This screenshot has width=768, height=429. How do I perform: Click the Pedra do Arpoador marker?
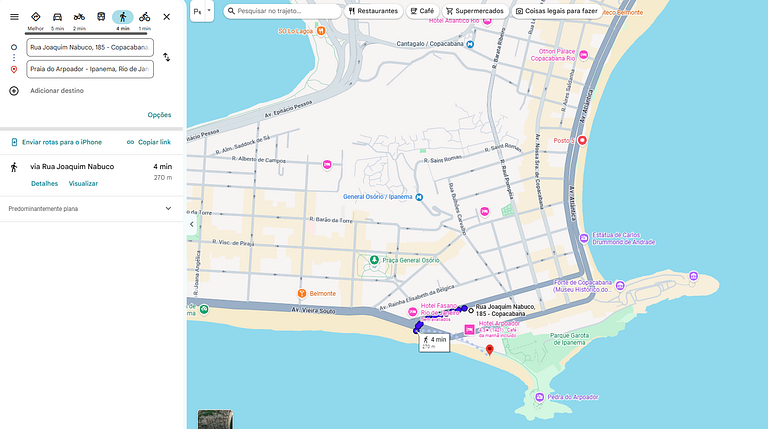(x=540, y=397)
